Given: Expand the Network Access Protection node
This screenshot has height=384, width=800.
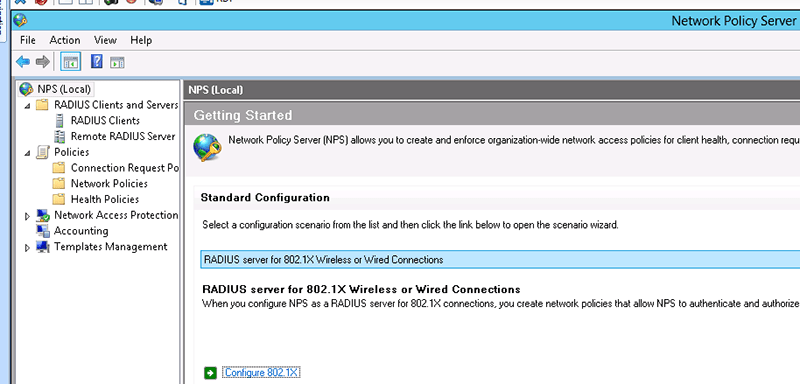Looking at the screenshot, I should click(x=28, y=216).
